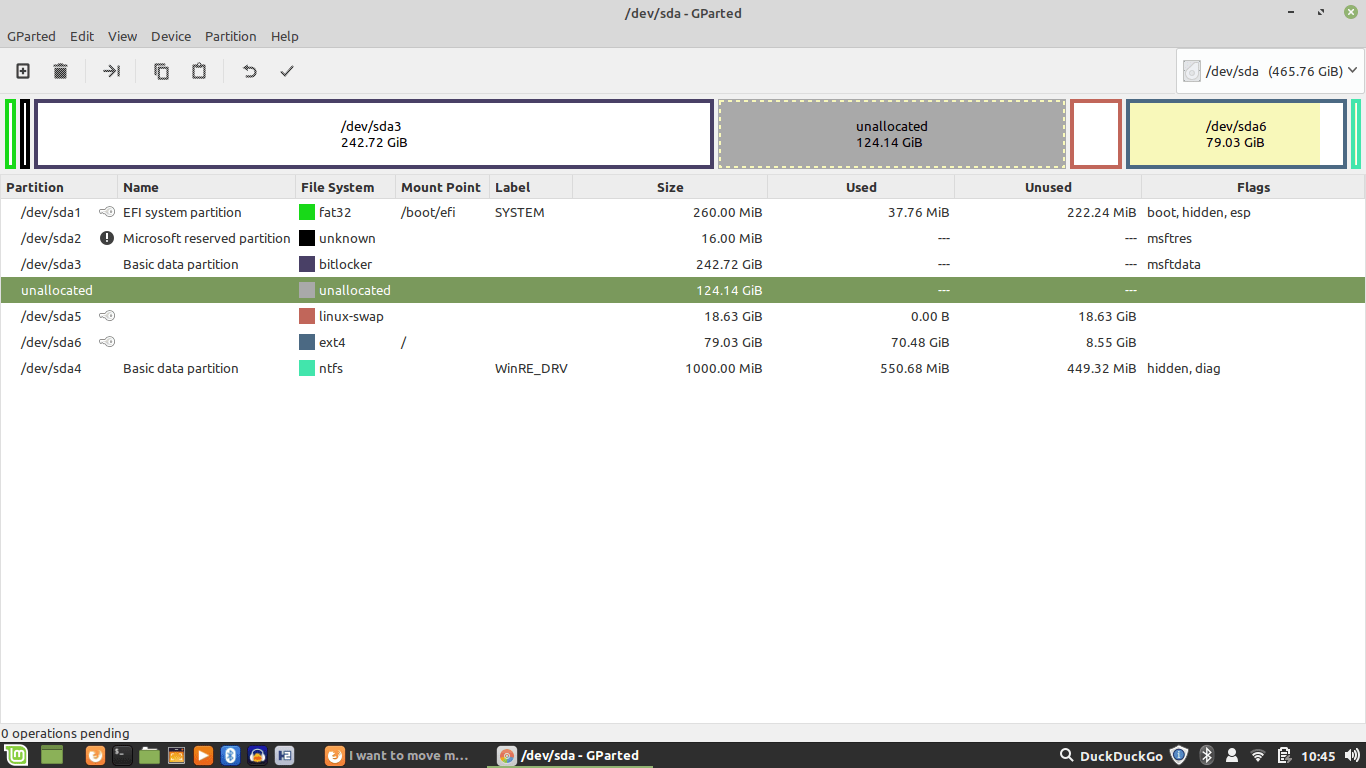Click the ntfs color swatch
Image resolution: width=1366 pixels, height=768 pixels.
307,368
